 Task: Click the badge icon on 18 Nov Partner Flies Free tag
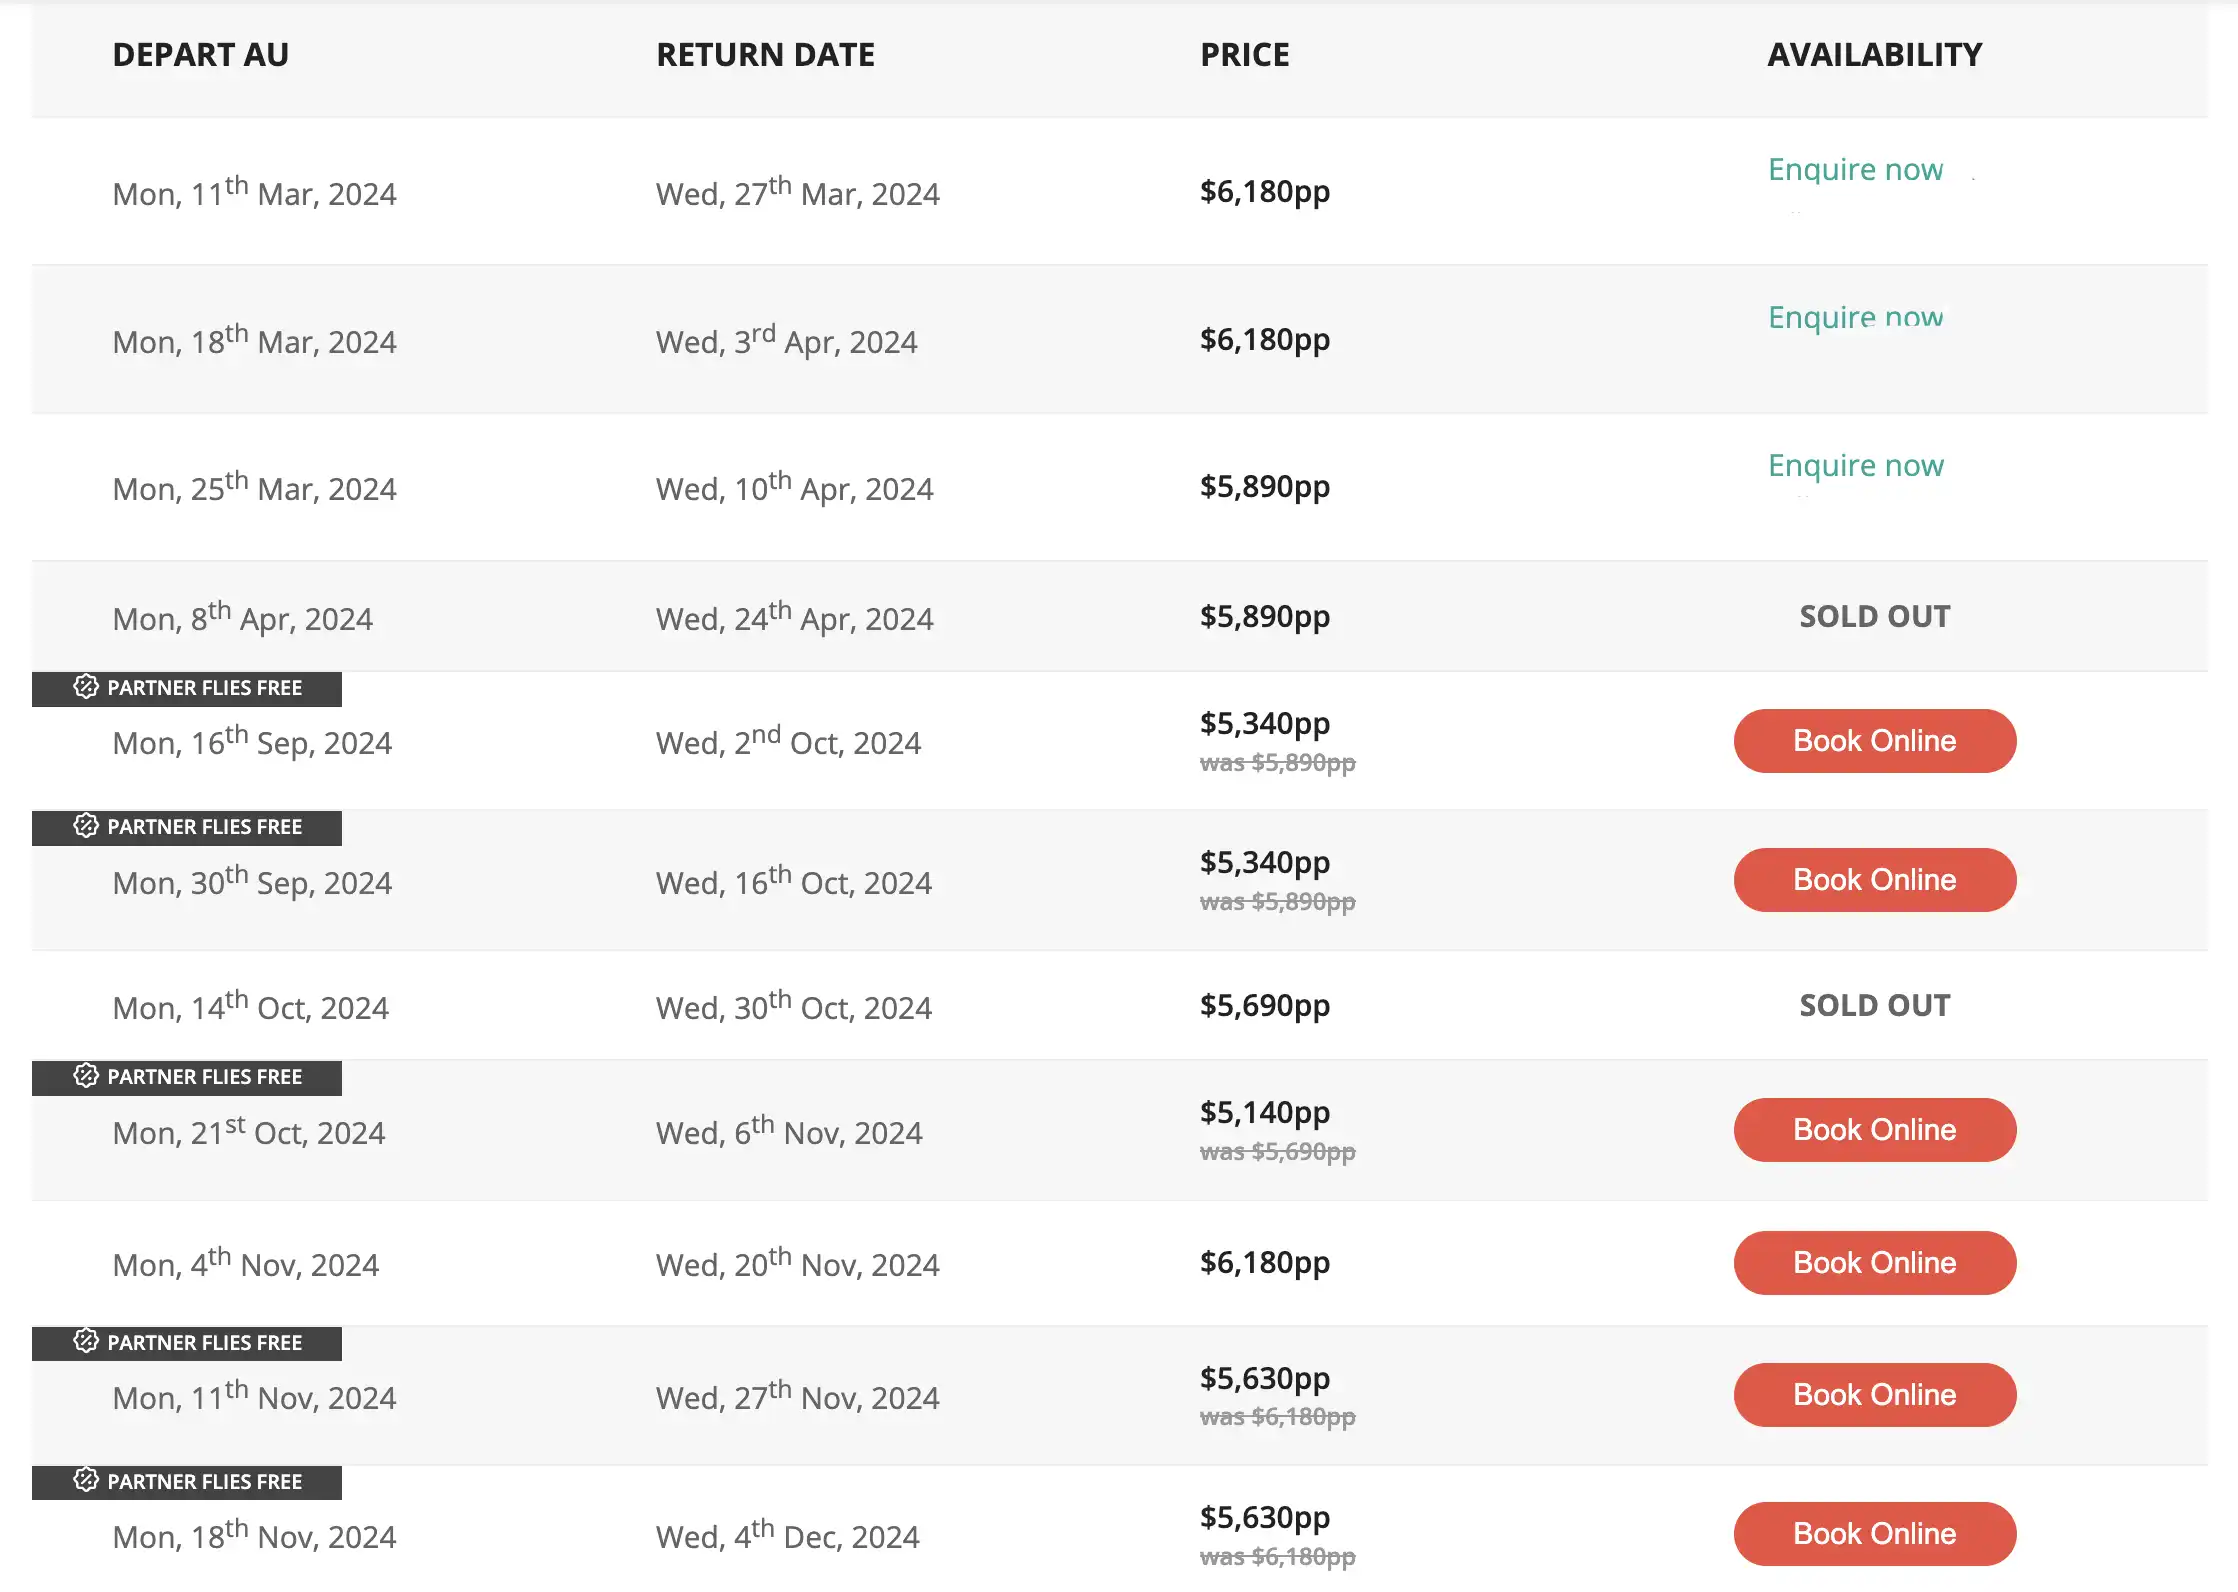tap(87, 1482)
